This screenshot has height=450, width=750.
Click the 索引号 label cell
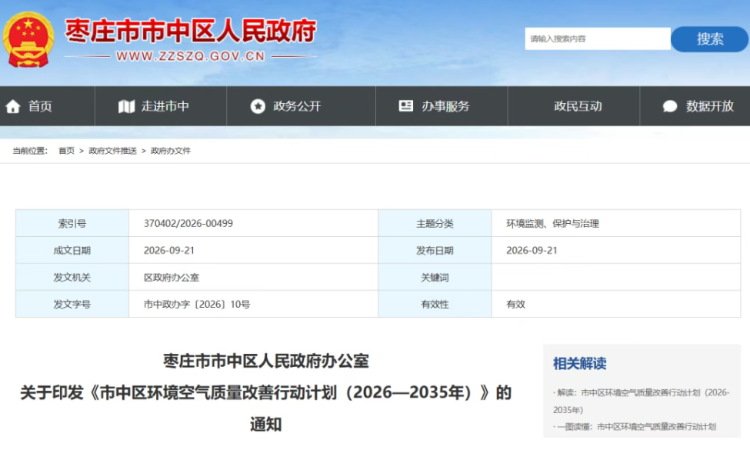point(72,223)
